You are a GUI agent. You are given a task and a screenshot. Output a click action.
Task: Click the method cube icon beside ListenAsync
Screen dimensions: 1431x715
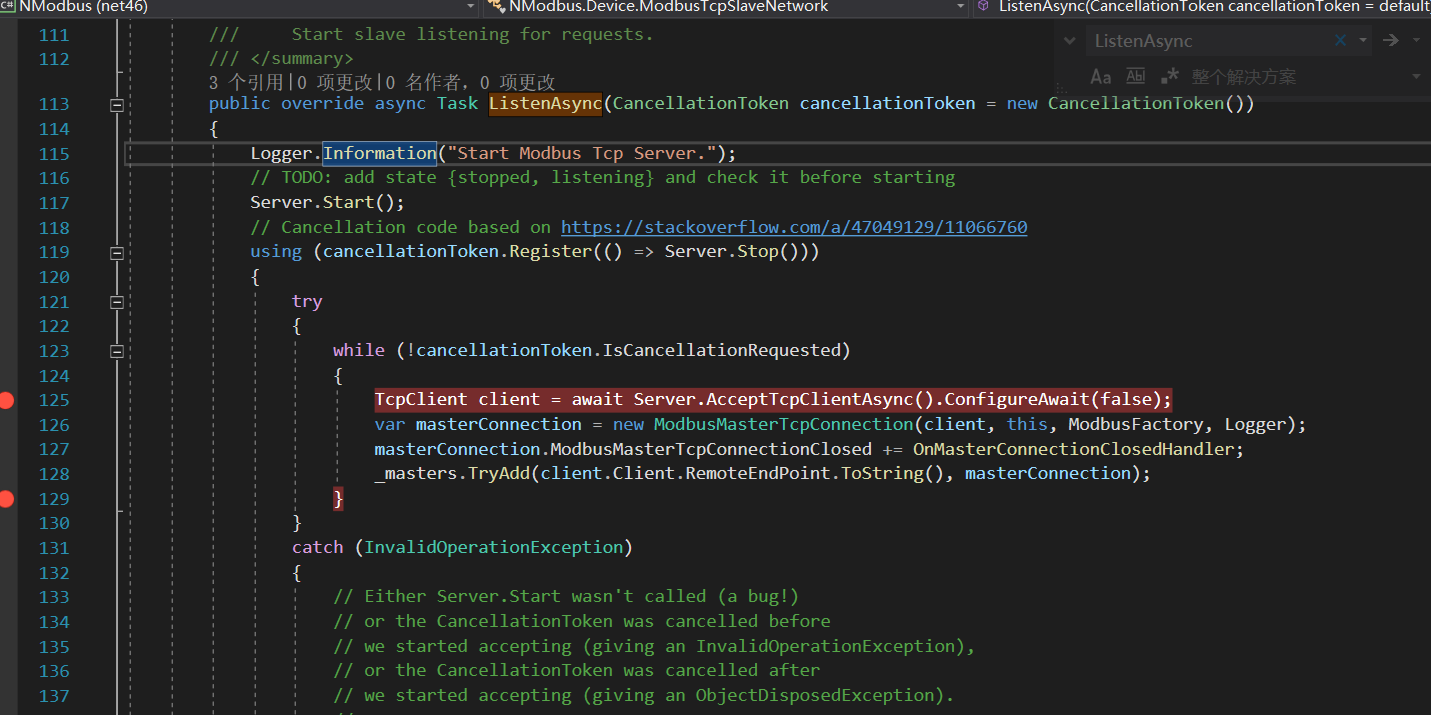983,6
